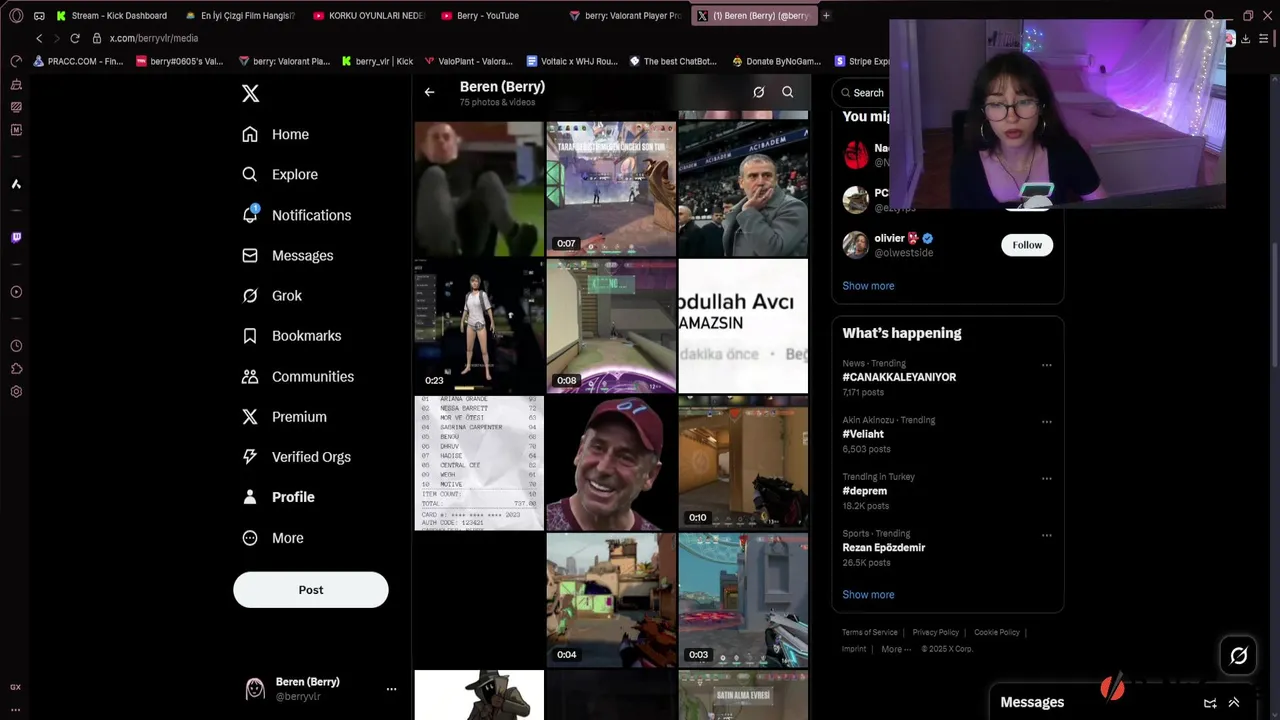Screen dimensions: 1280x720
Task: Open the Rezan Epözdemir trend
Action: tap(884, 547)
